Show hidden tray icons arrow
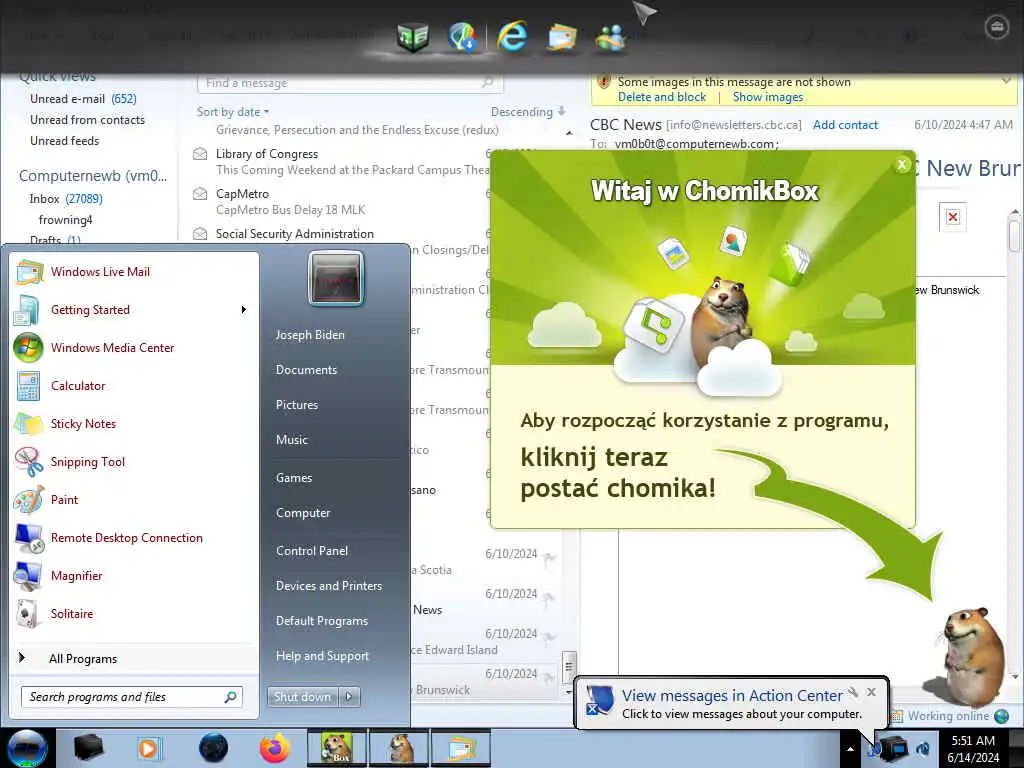The width and height of the screenshot is (1024, 768). coord(850,749)
